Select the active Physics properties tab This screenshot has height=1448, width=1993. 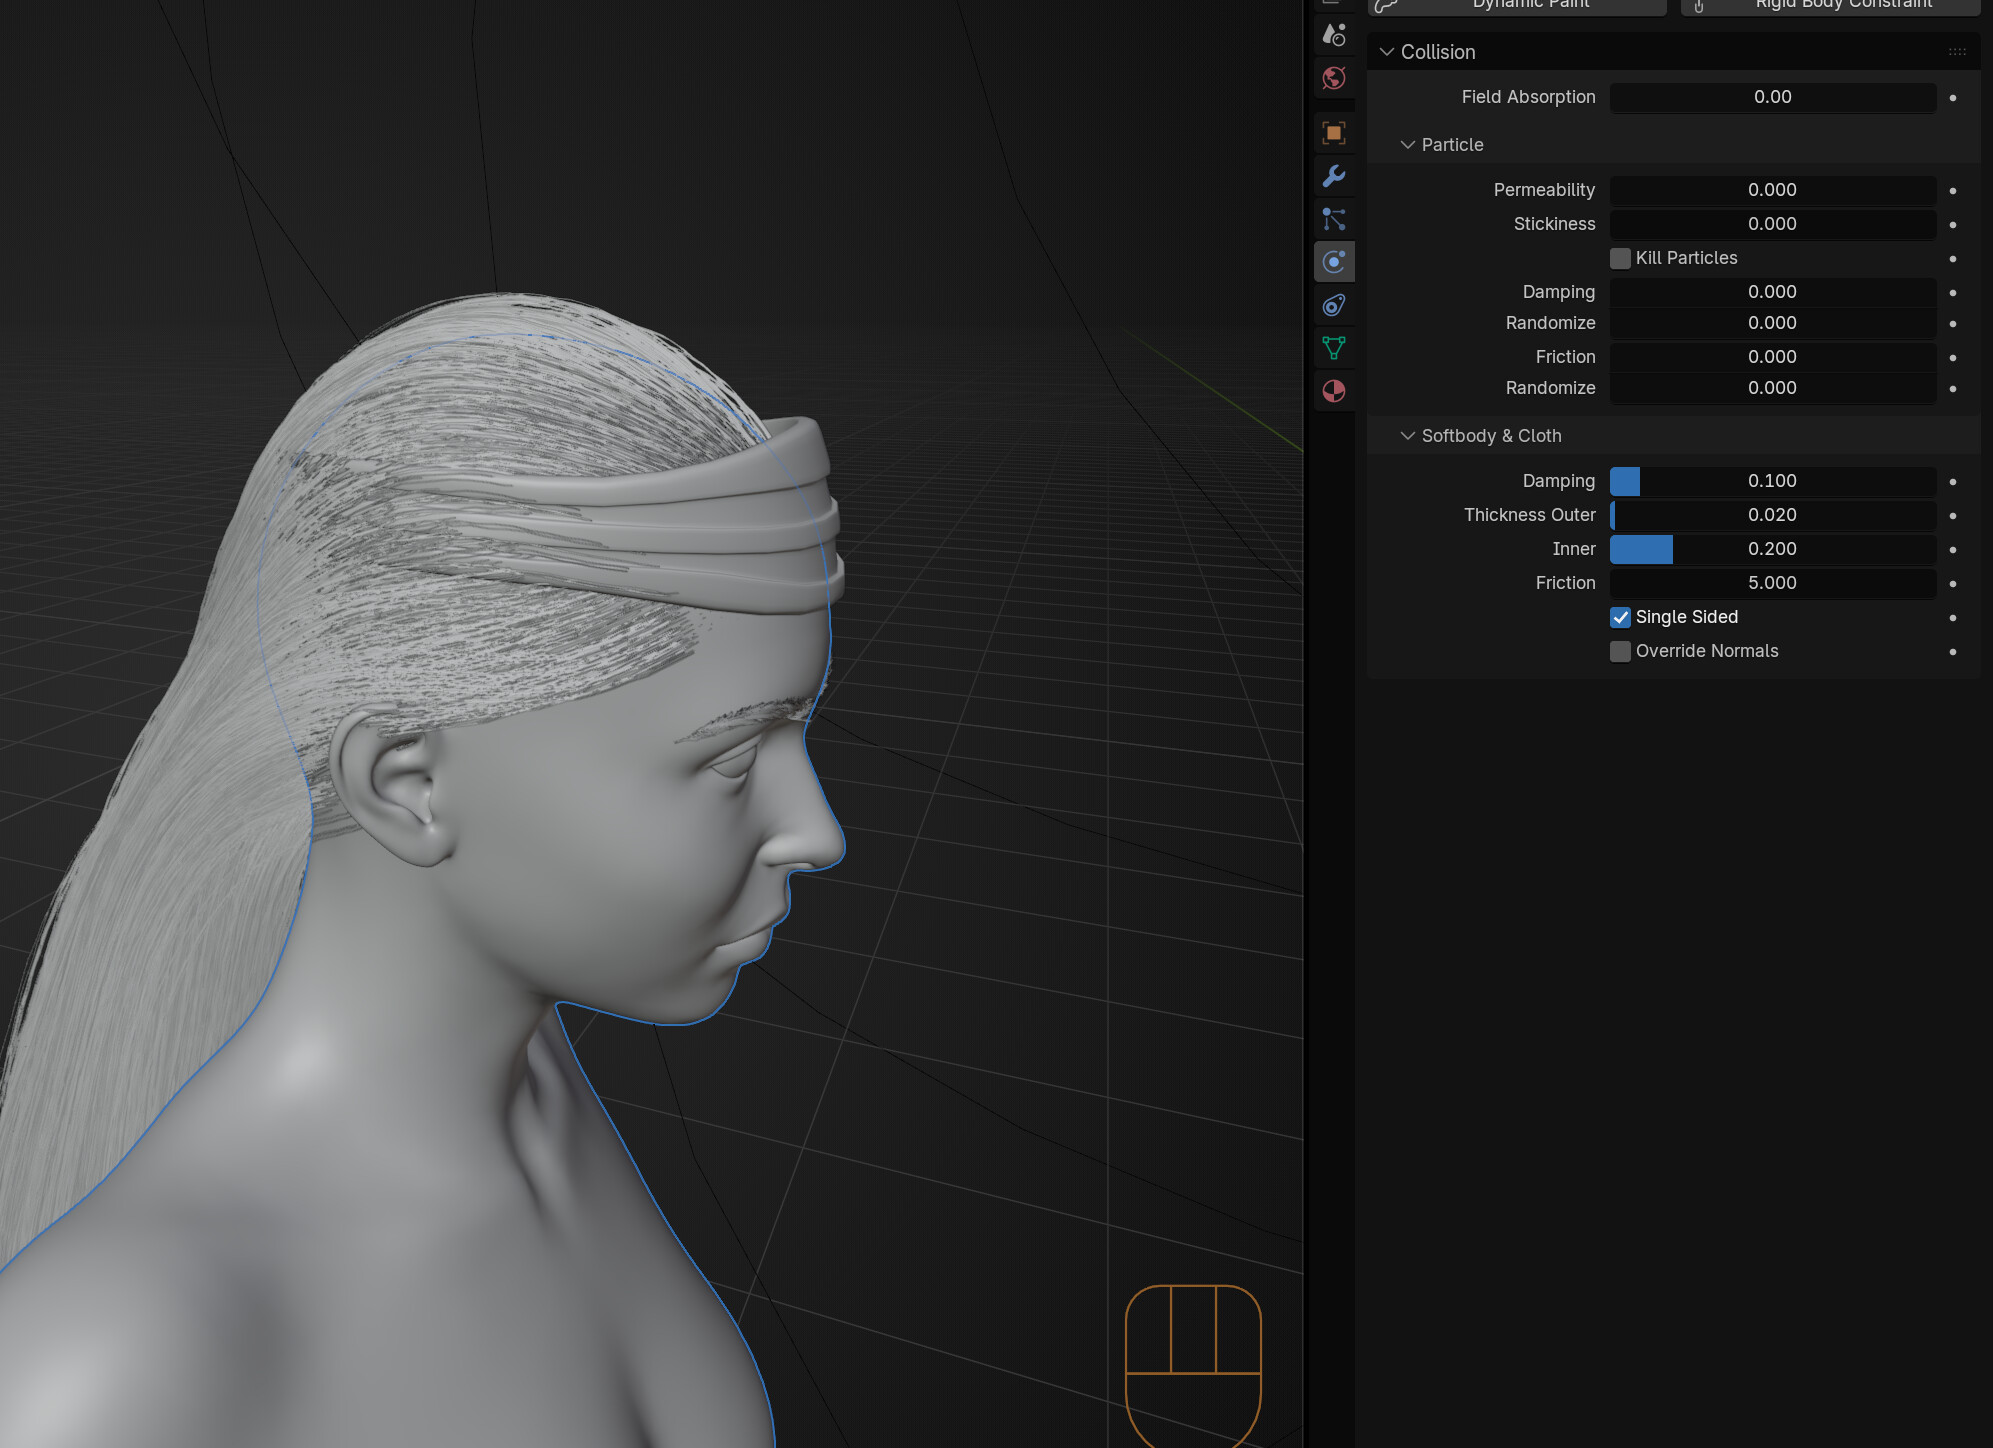[x=1334, y=262]
